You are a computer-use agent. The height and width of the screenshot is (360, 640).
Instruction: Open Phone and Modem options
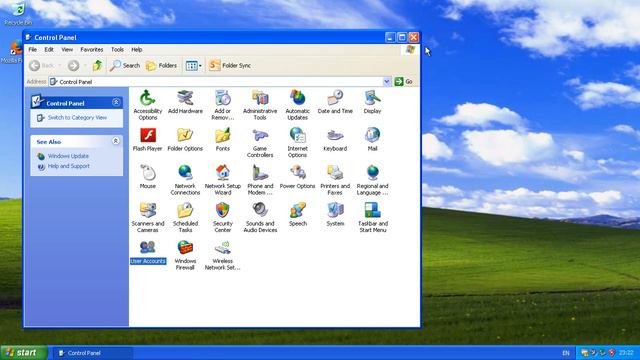(260, 180)
